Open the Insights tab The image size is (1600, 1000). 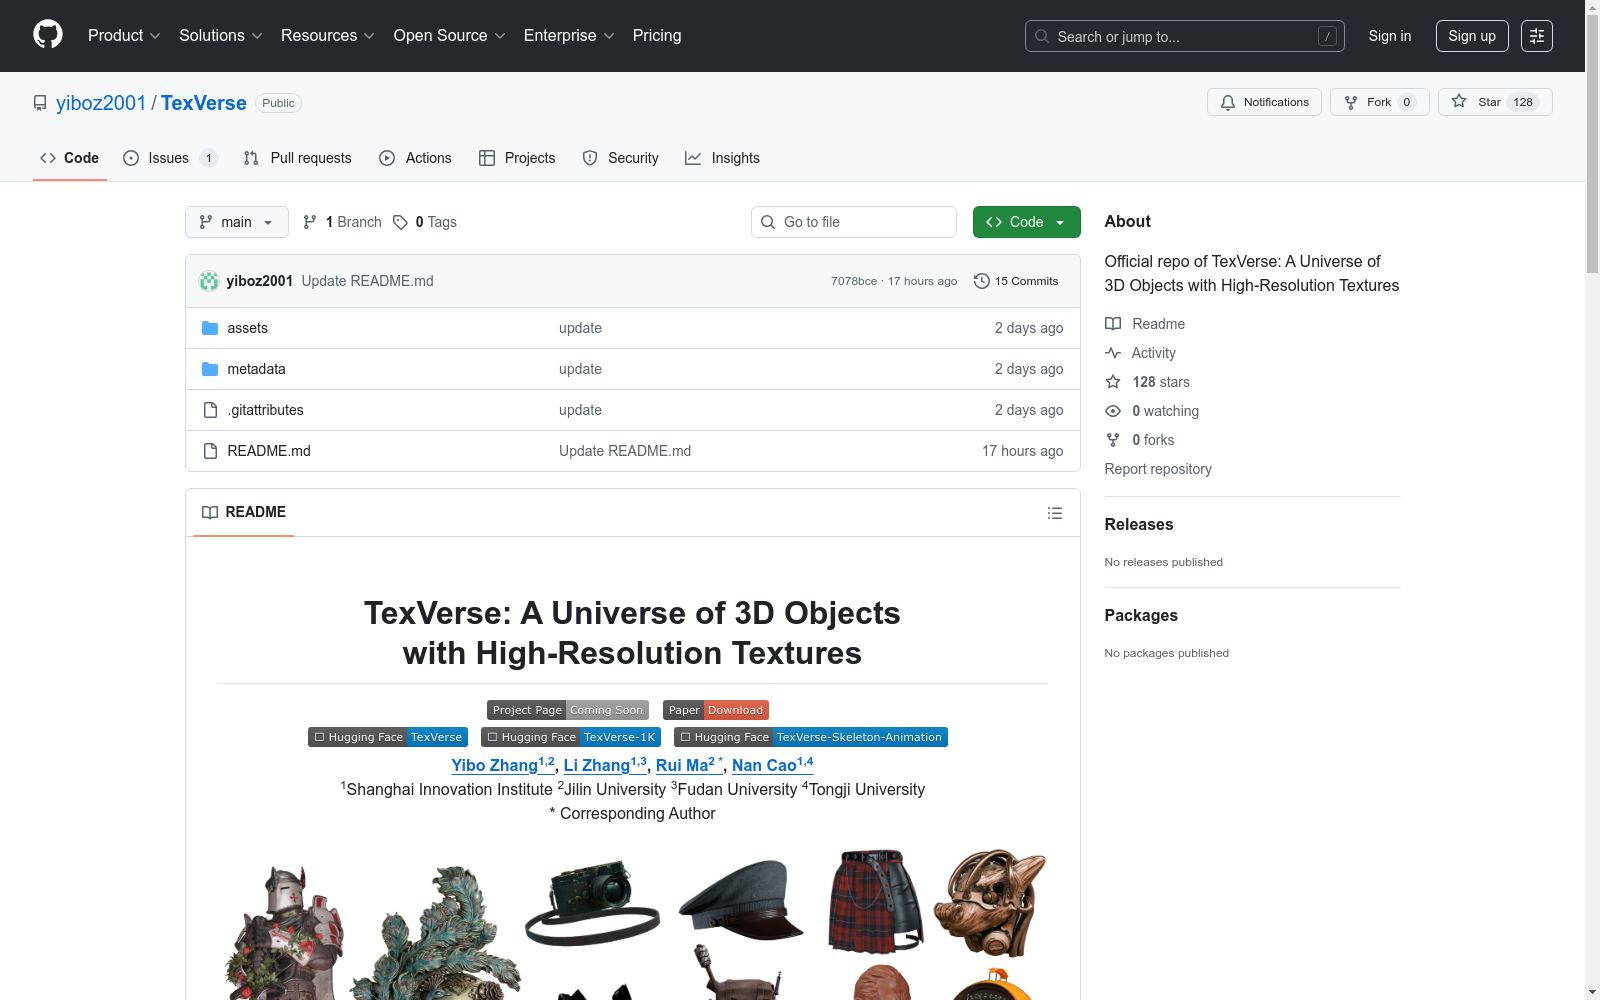[722, 158]
